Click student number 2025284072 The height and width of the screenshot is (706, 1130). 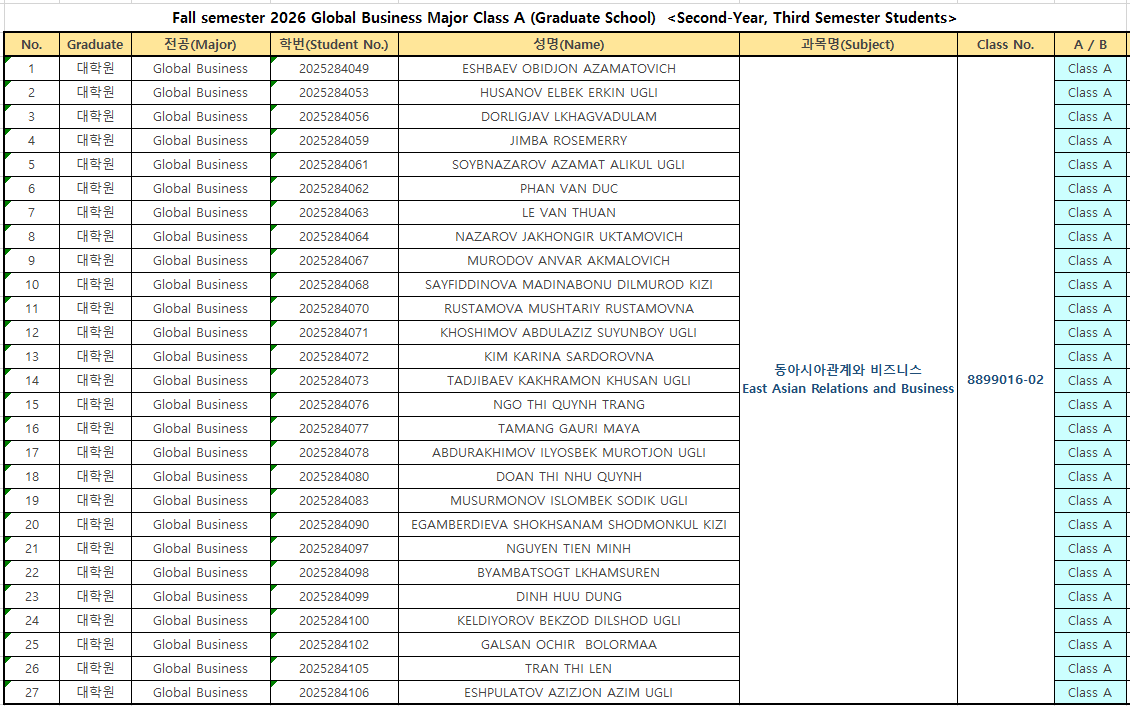334,357
